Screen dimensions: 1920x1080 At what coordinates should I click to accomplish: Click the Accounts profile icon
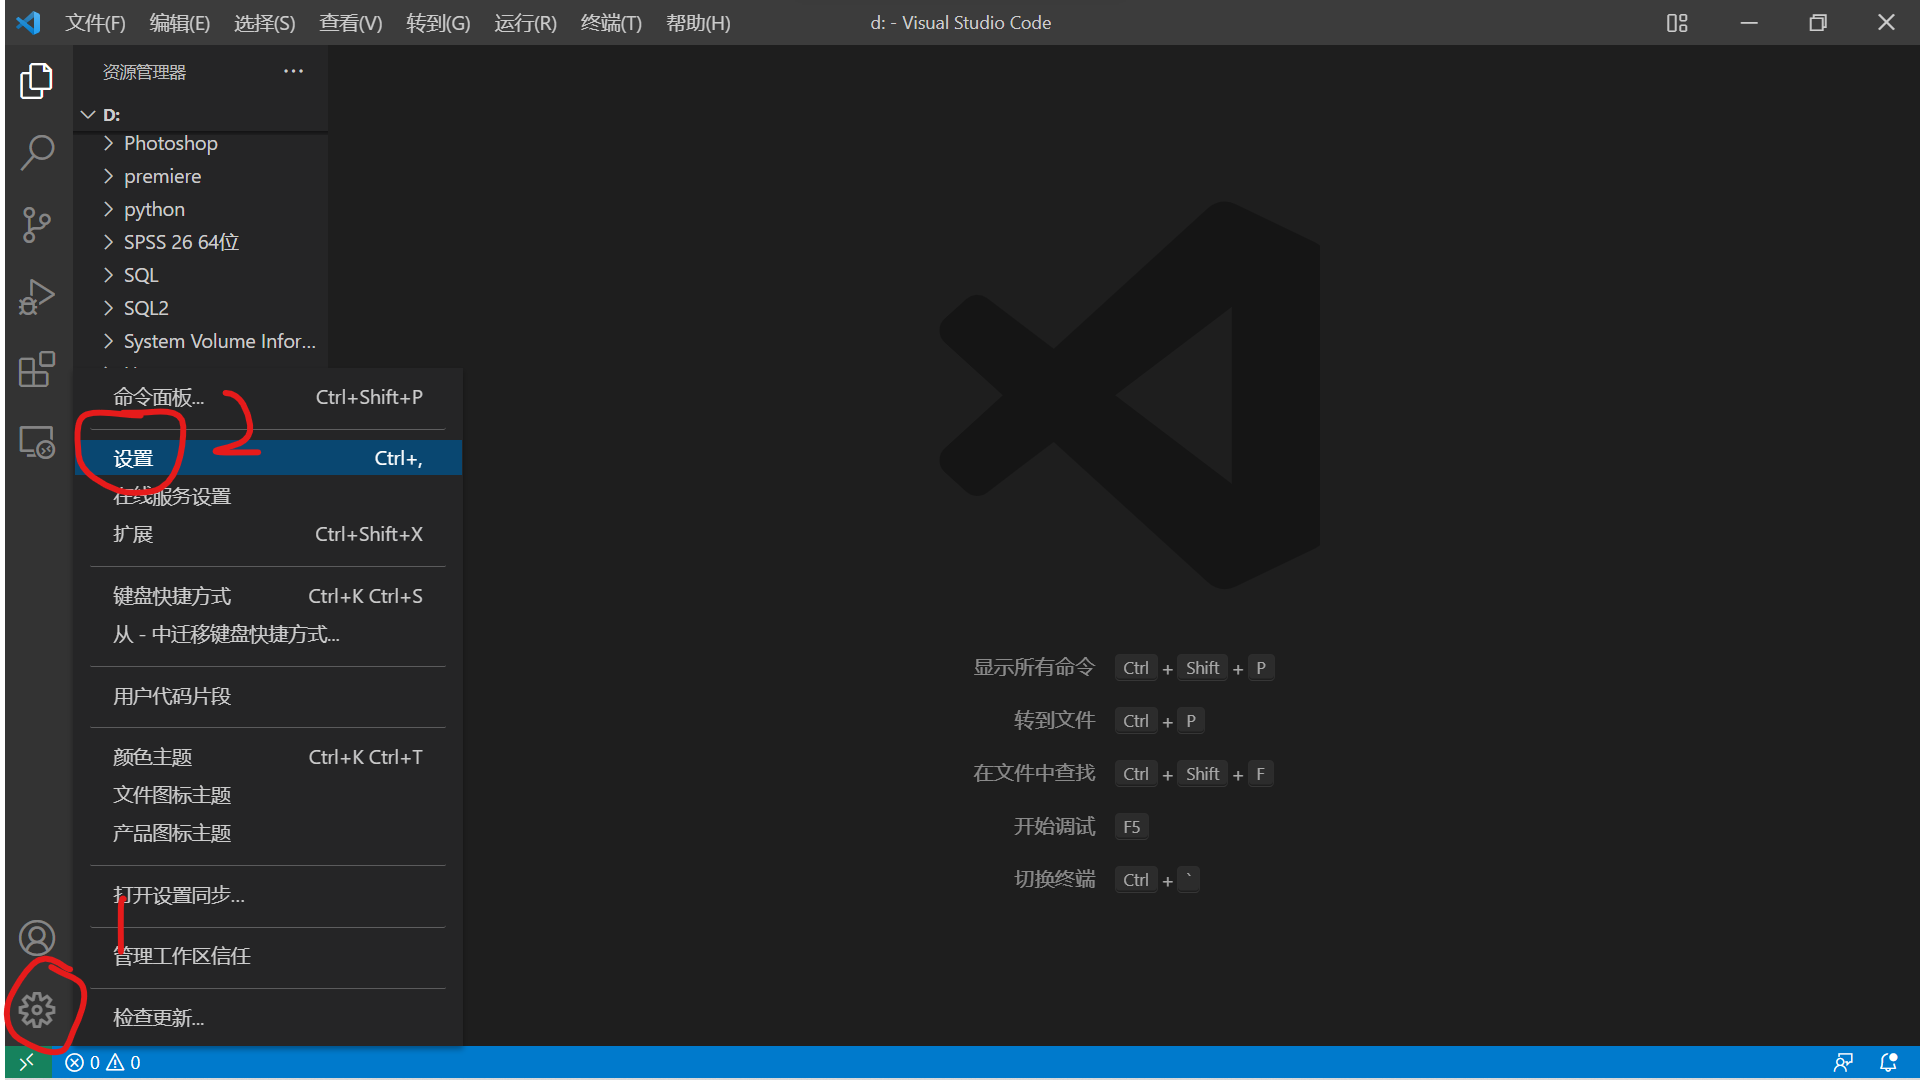[x=37, y=937]
